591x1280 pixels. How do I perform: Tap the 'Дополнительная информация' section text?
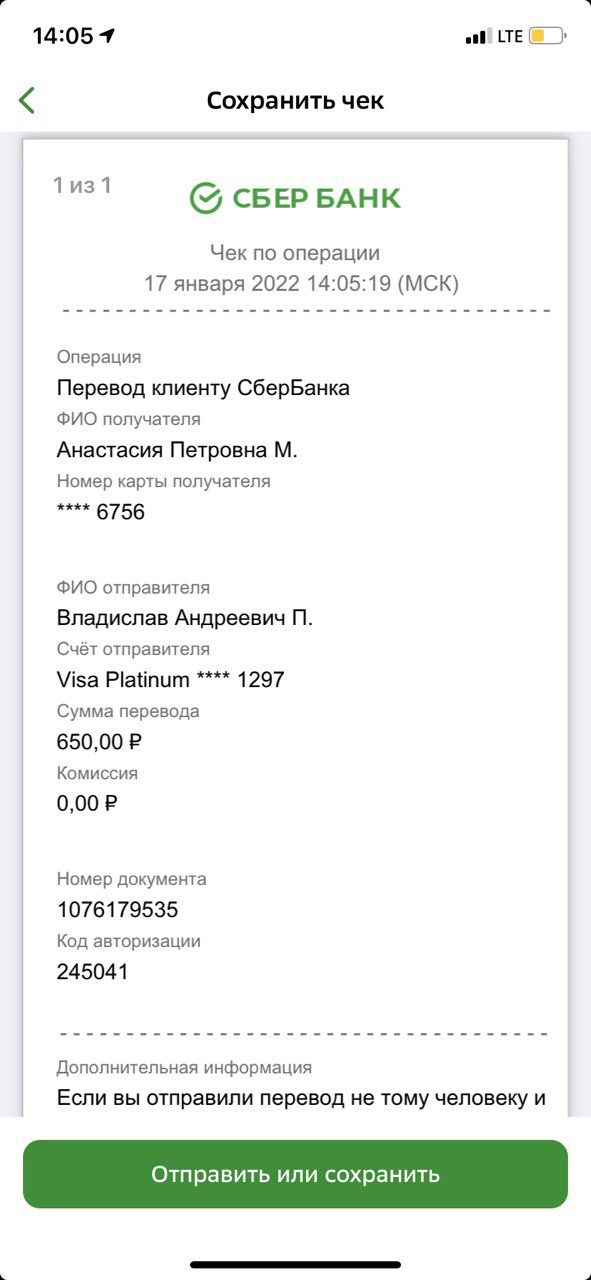184,1068
